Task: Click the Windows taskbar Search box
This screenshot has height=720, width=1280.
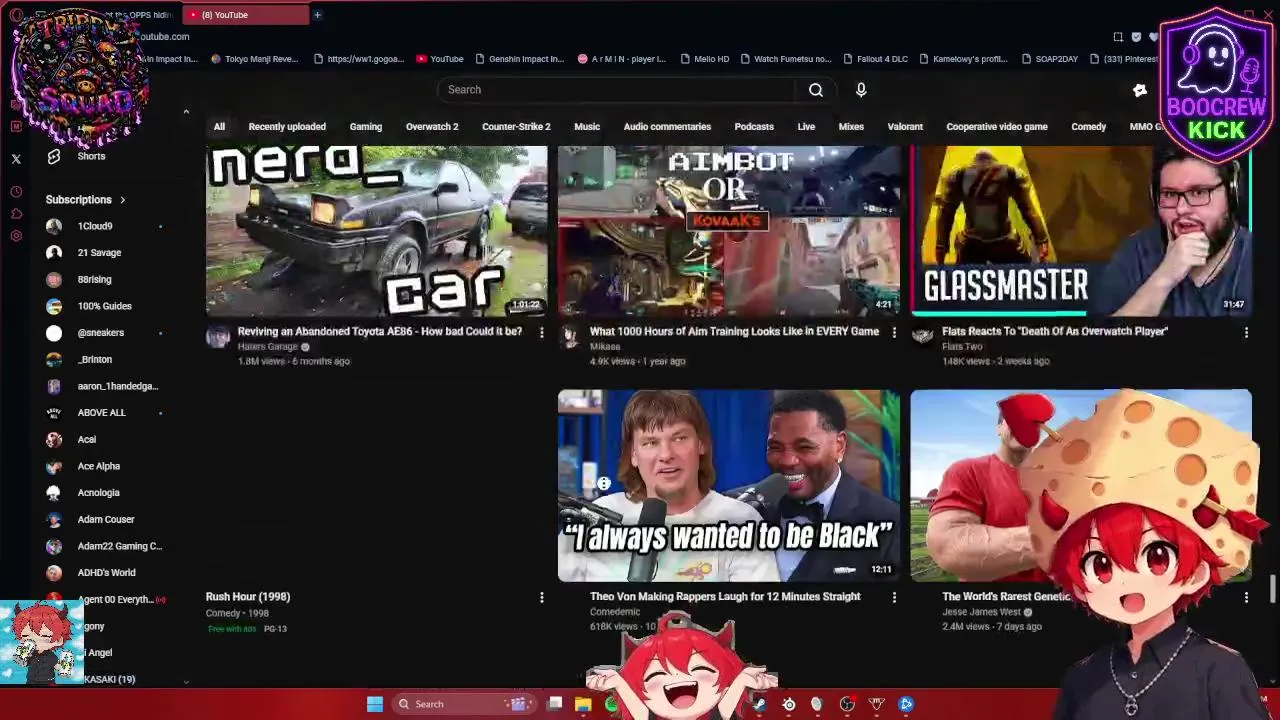Action: (x=462, y=704)
